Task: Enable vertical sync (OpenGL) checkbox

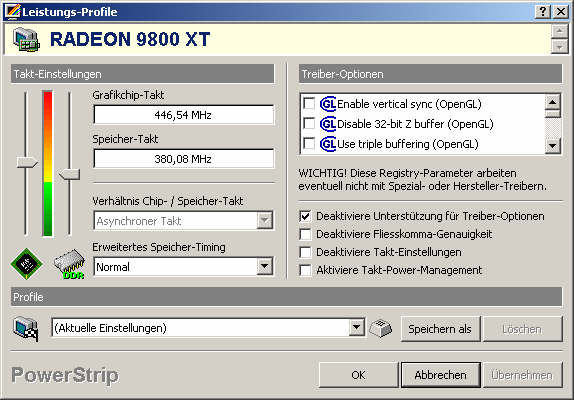Action: pos(309,104)
